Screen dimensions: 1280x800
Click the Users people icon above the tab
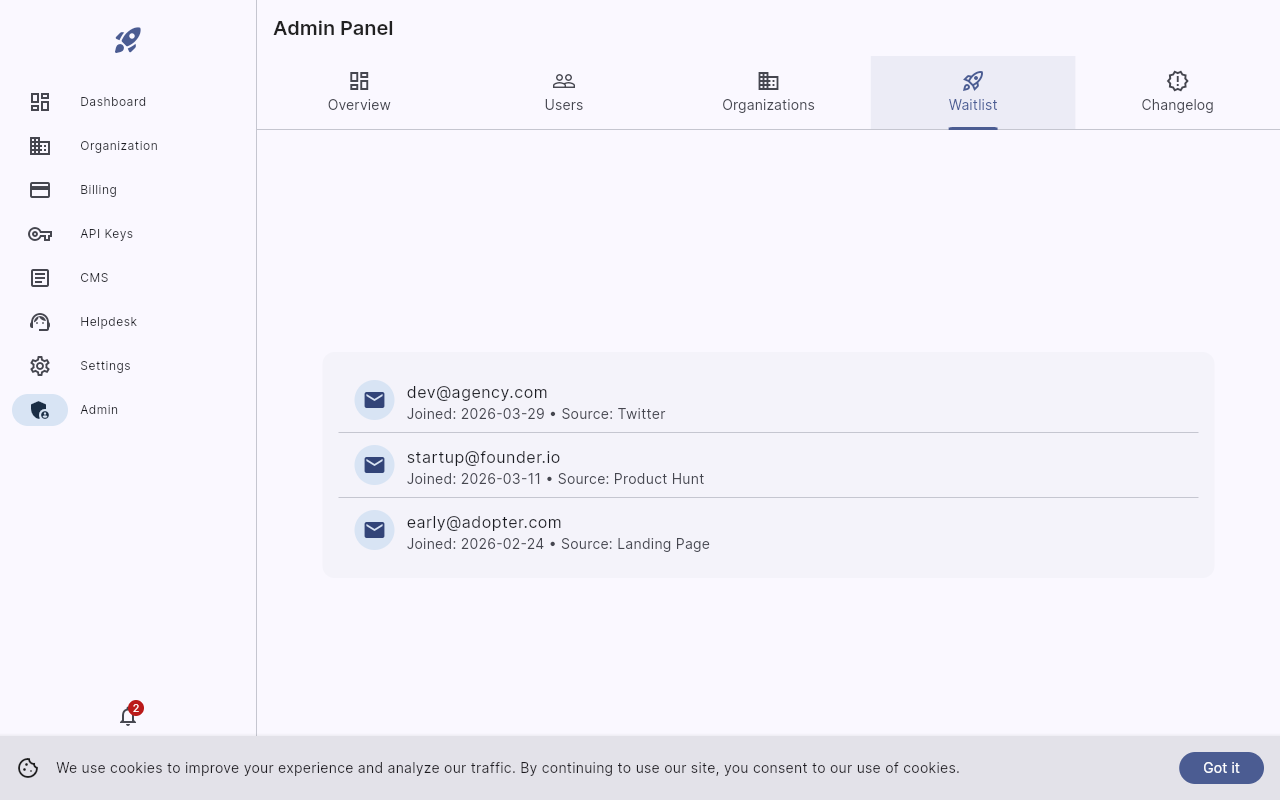tap(563, 81)
